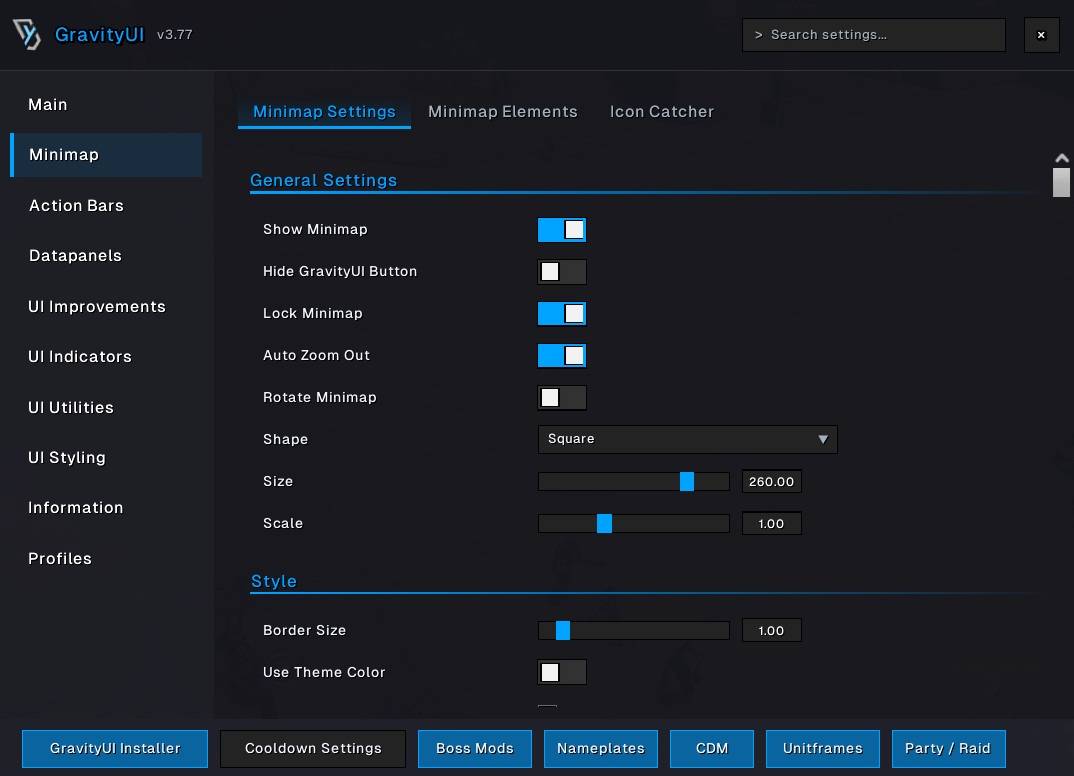Close the settings window with X
Viewport: 1074px width, 776px height.
(x=1041, y=35)
